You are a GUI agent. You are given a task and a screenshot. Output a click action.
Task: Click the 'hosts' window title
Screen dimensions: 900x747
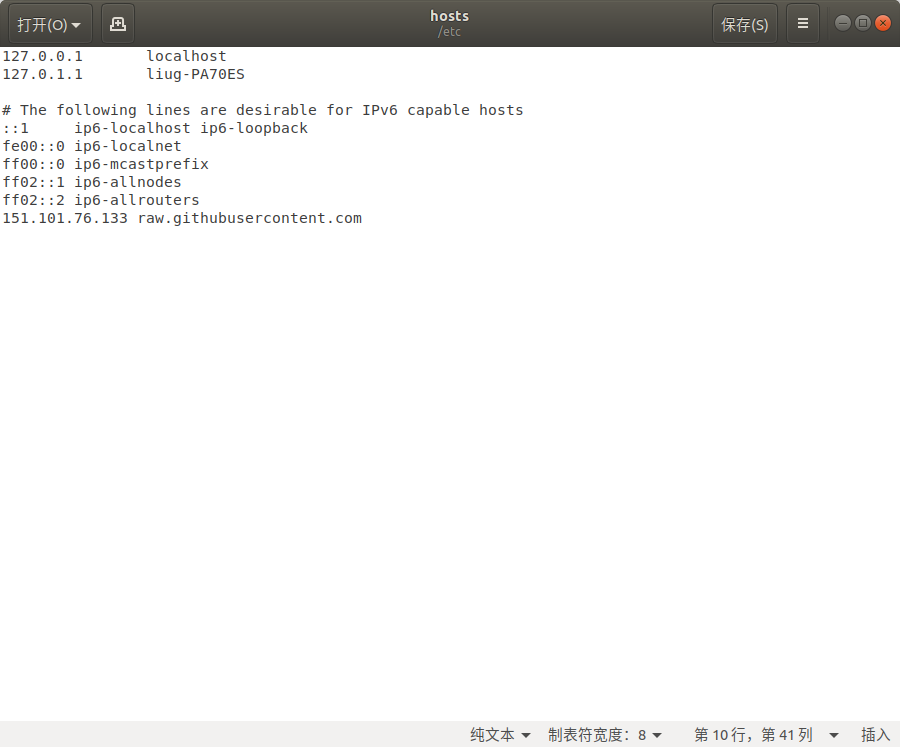(449, 16)
